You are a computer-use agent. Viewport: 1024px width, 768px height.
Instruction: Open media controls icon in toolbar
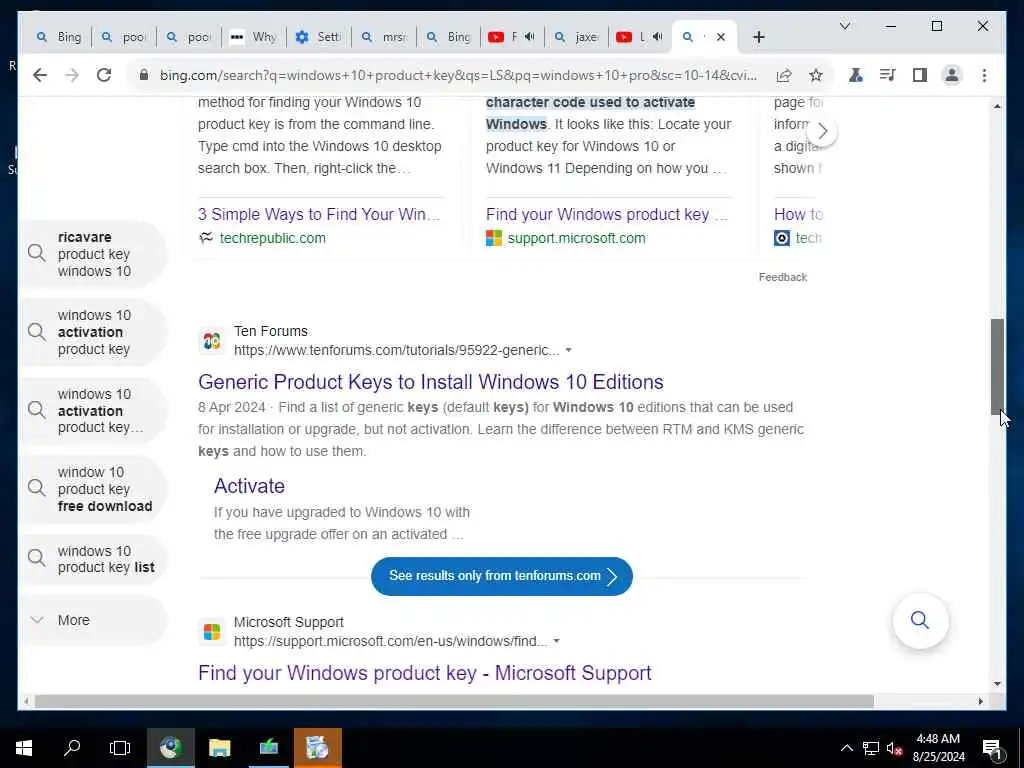click(888, 75)
